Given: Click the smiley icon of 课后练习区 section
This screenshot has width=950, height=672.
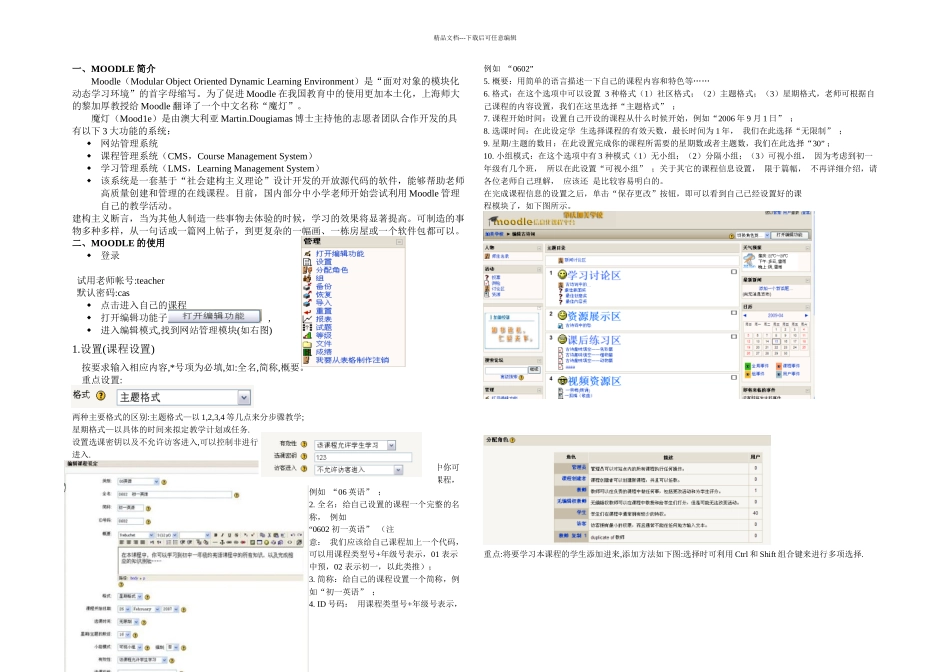Looking at the screenshot, I should coord(562,339).
